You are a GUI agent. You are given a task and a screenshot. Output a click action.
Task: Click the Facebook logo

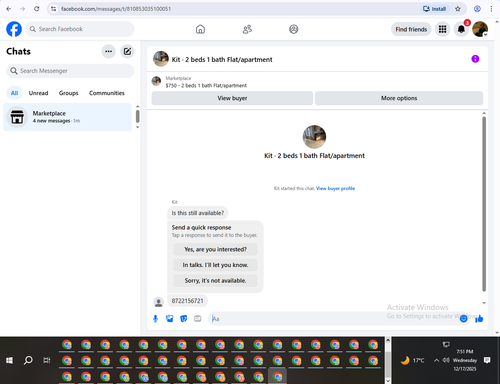(x=14, y=29)
